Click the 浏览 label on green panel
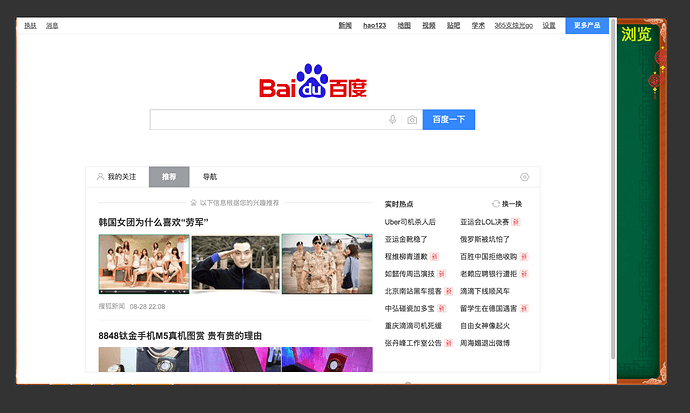This screenshot has width=690, height=413. (x=636, y=34)
